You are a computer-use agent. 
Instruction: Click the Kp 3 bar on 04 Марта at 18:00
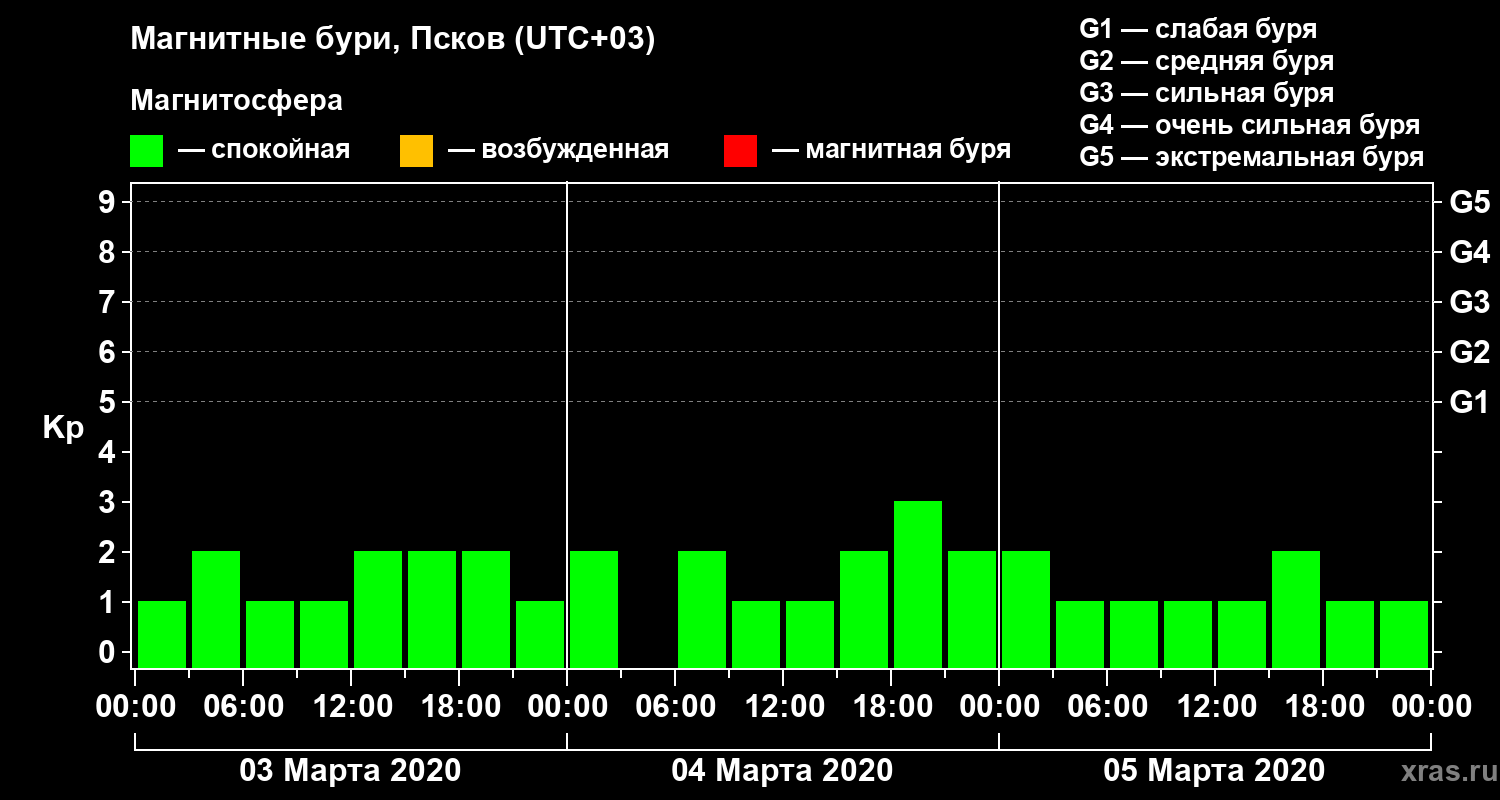(x=918, y=584)
